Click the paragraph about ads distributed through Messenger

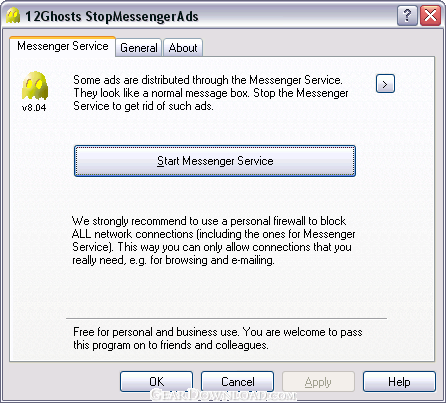pos(211,93)
